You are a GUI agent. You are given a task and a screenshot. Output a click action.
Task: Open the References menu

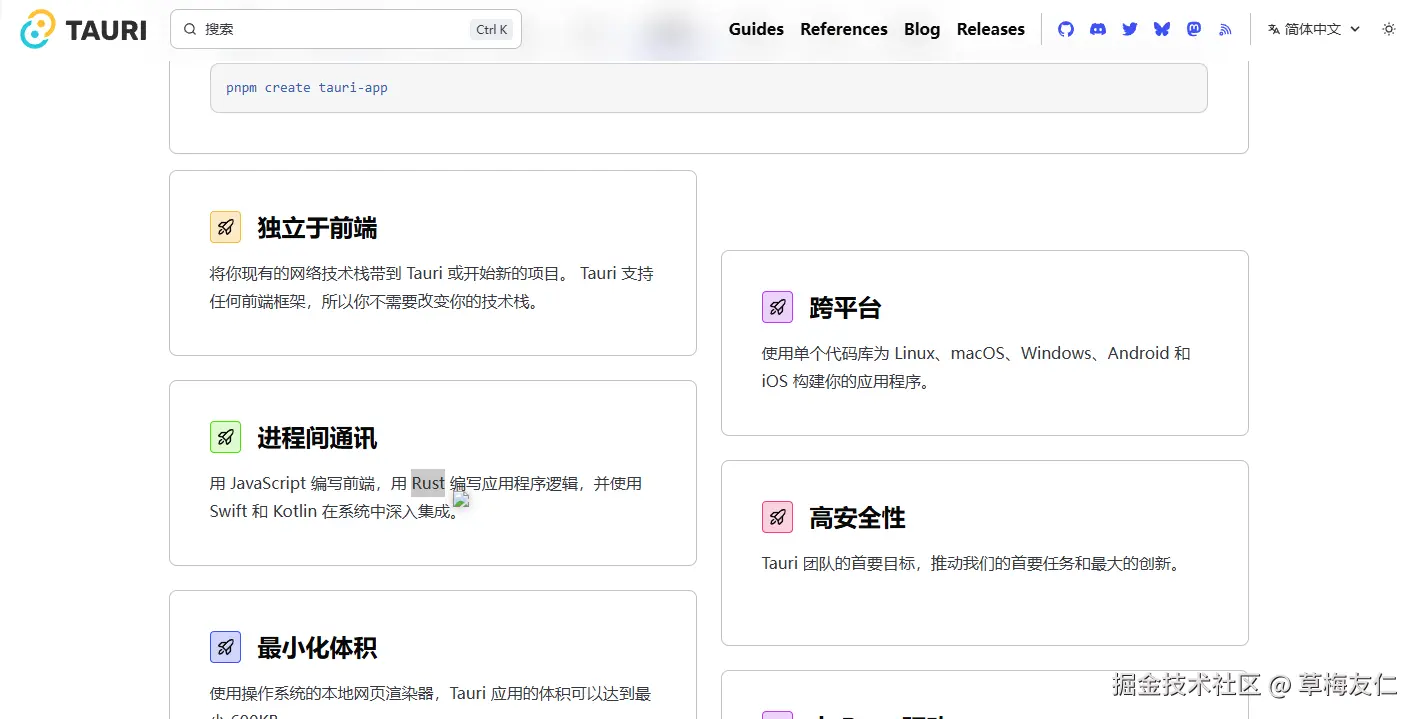(x=844, y=29)
